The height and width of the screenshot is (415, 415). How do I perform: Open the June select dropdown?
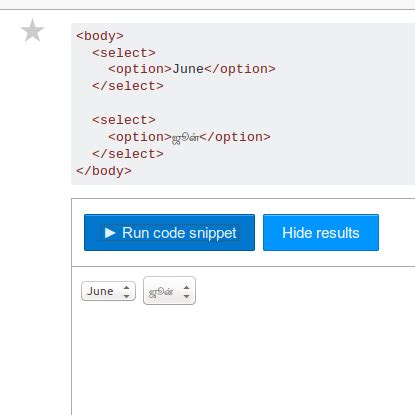tap(108, 291)
